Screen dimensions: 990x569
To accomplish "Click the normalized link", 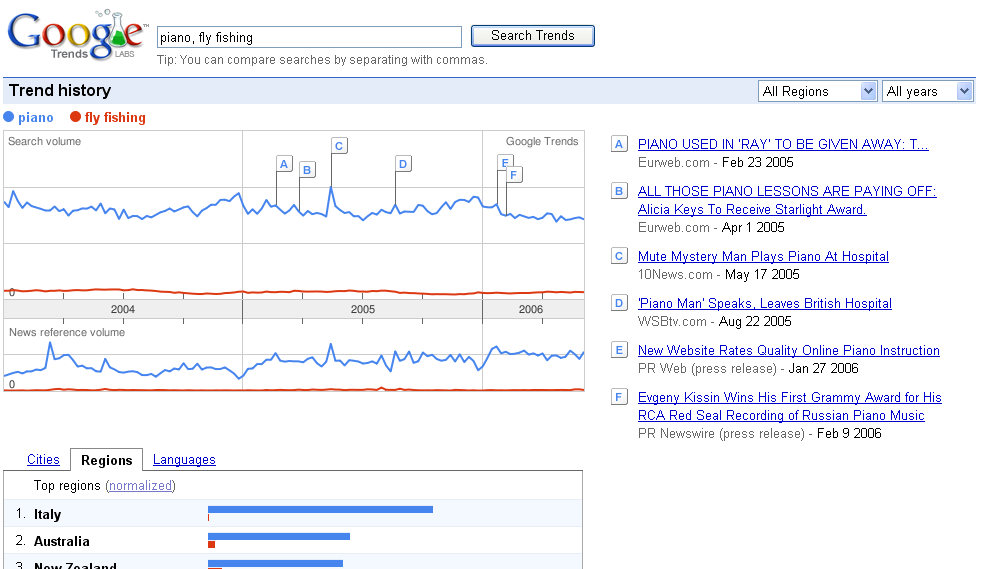I will click(x=141, y=486).
